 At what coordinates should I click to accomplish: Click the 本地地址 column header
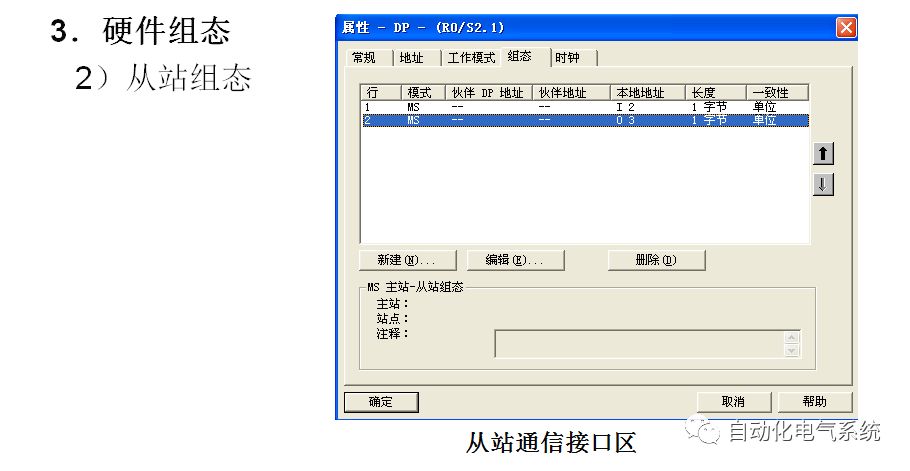pyautogui.click(x=648, y=93)
